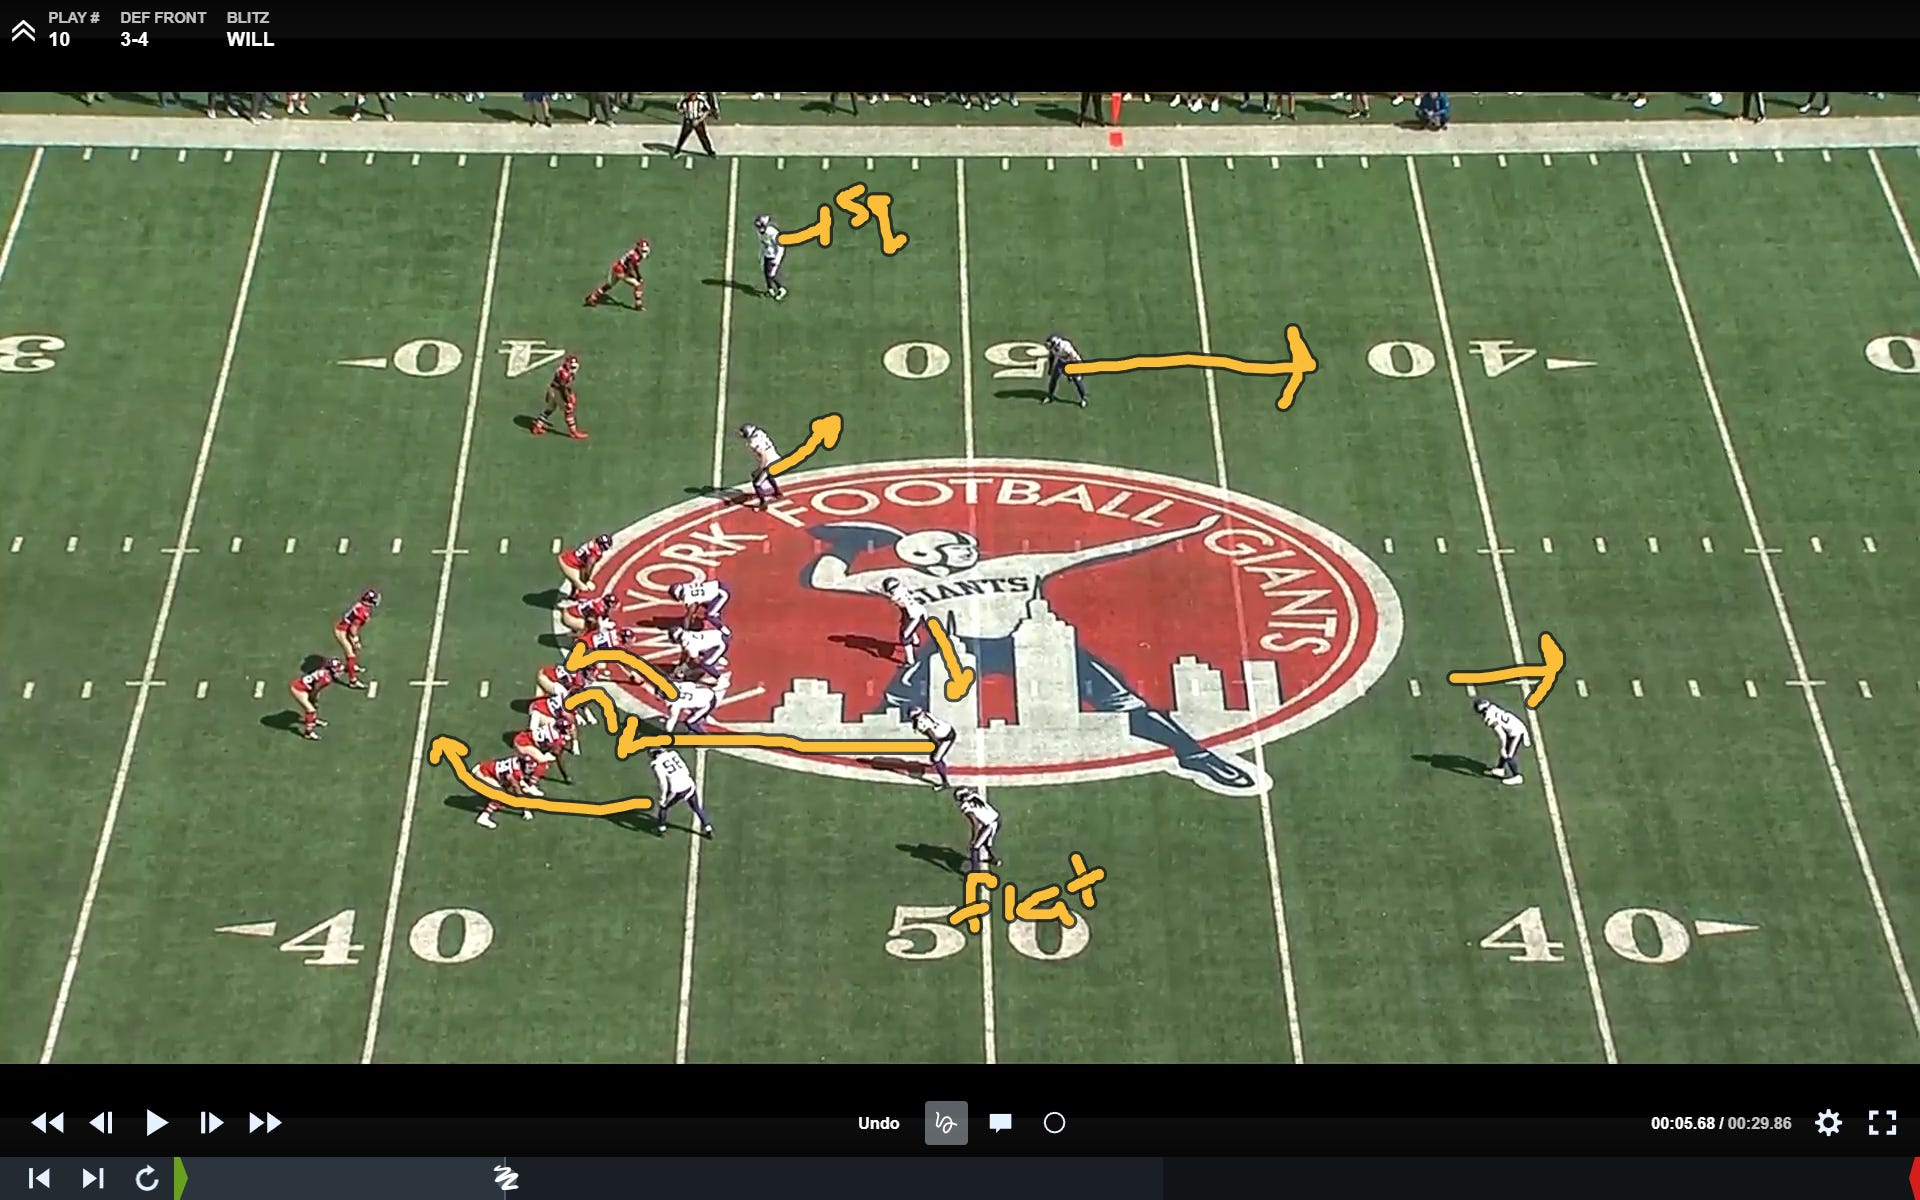Select the circle drawing tool

(1054, 1123)
